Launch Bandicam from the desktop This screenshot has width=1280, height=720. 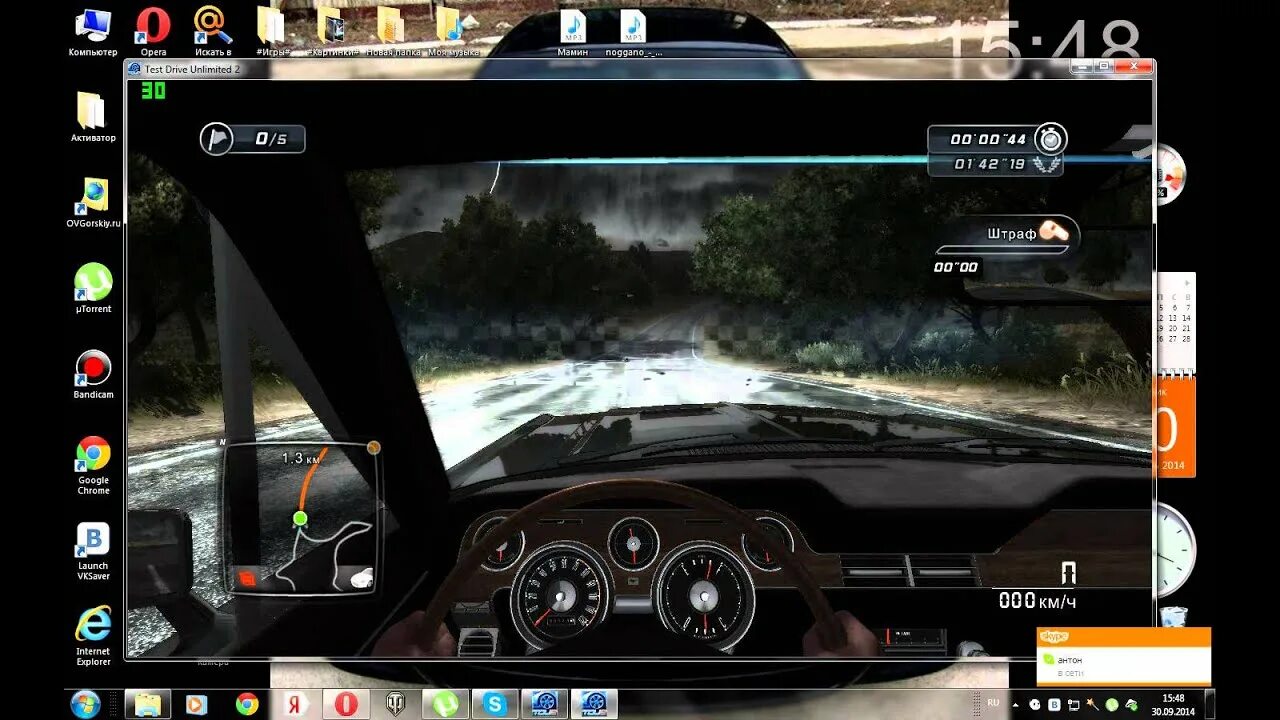pos(93,375)
